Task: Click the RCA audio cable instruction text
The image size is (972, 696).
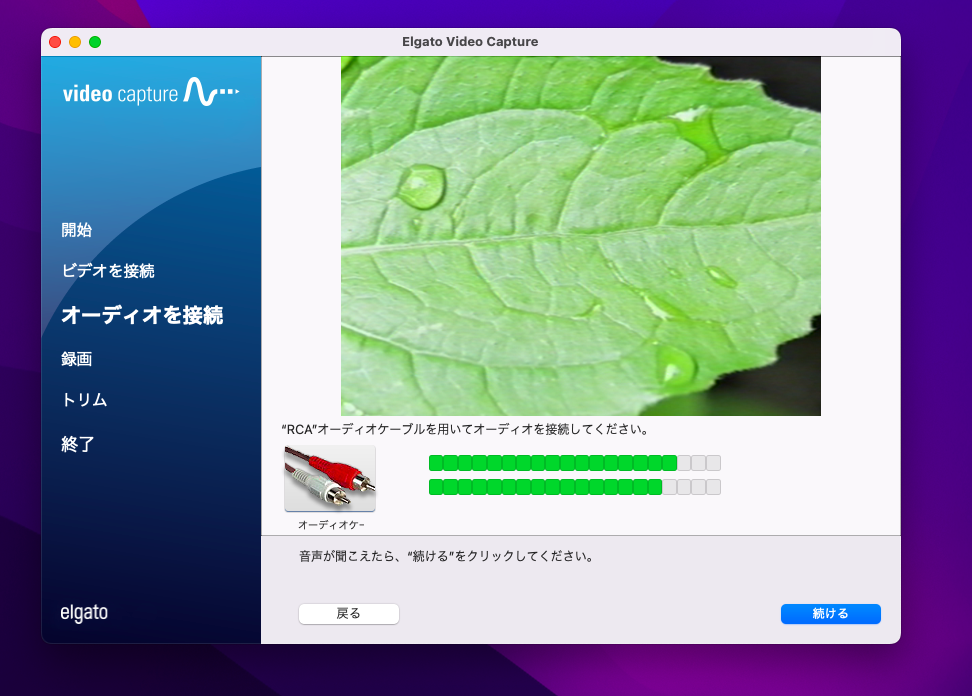Action: (x=466, y=430)
